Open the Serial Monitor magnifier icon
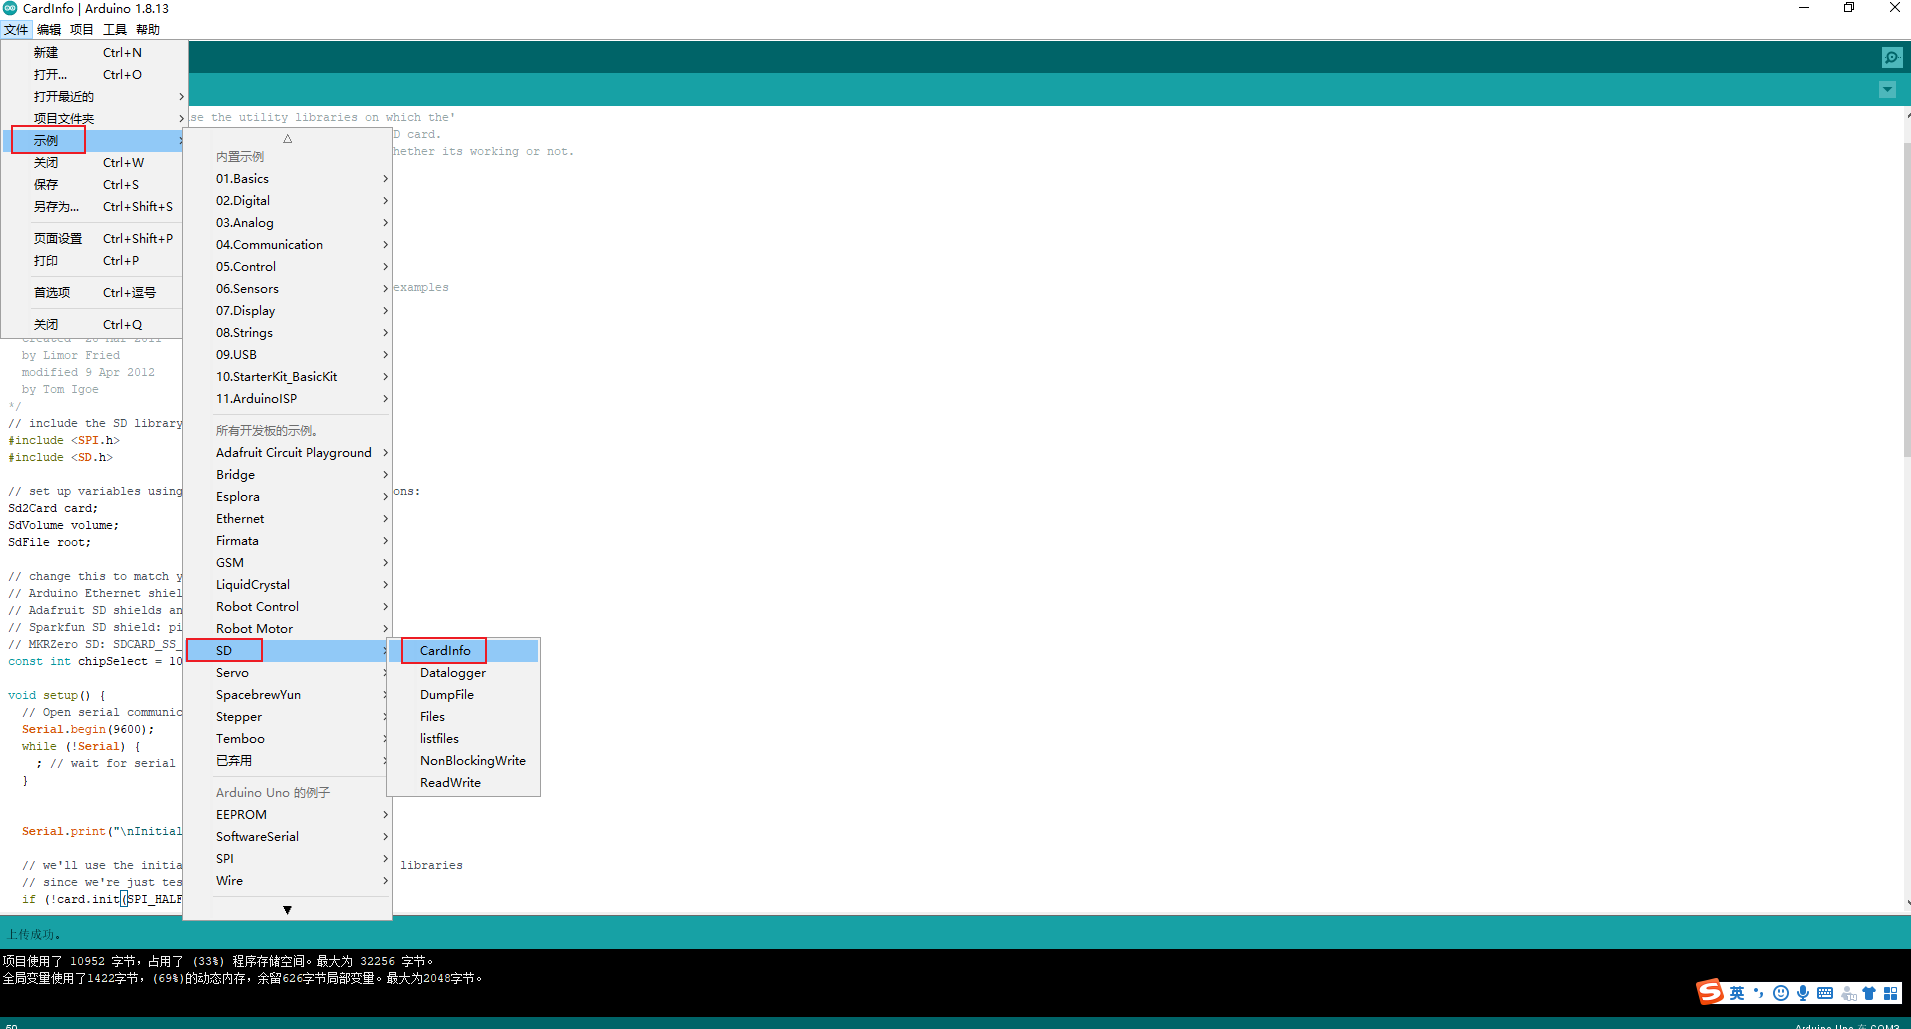The width and height of the screenshot is (1911, 1029). click(x=1891, y=57)
